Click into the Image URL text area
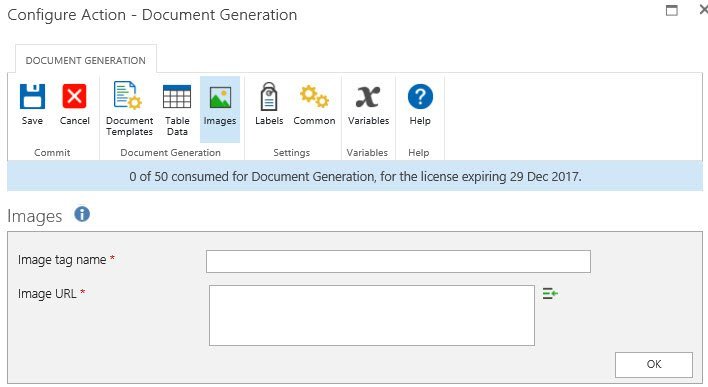The image size is (708, 387). (x=372, y=315)
